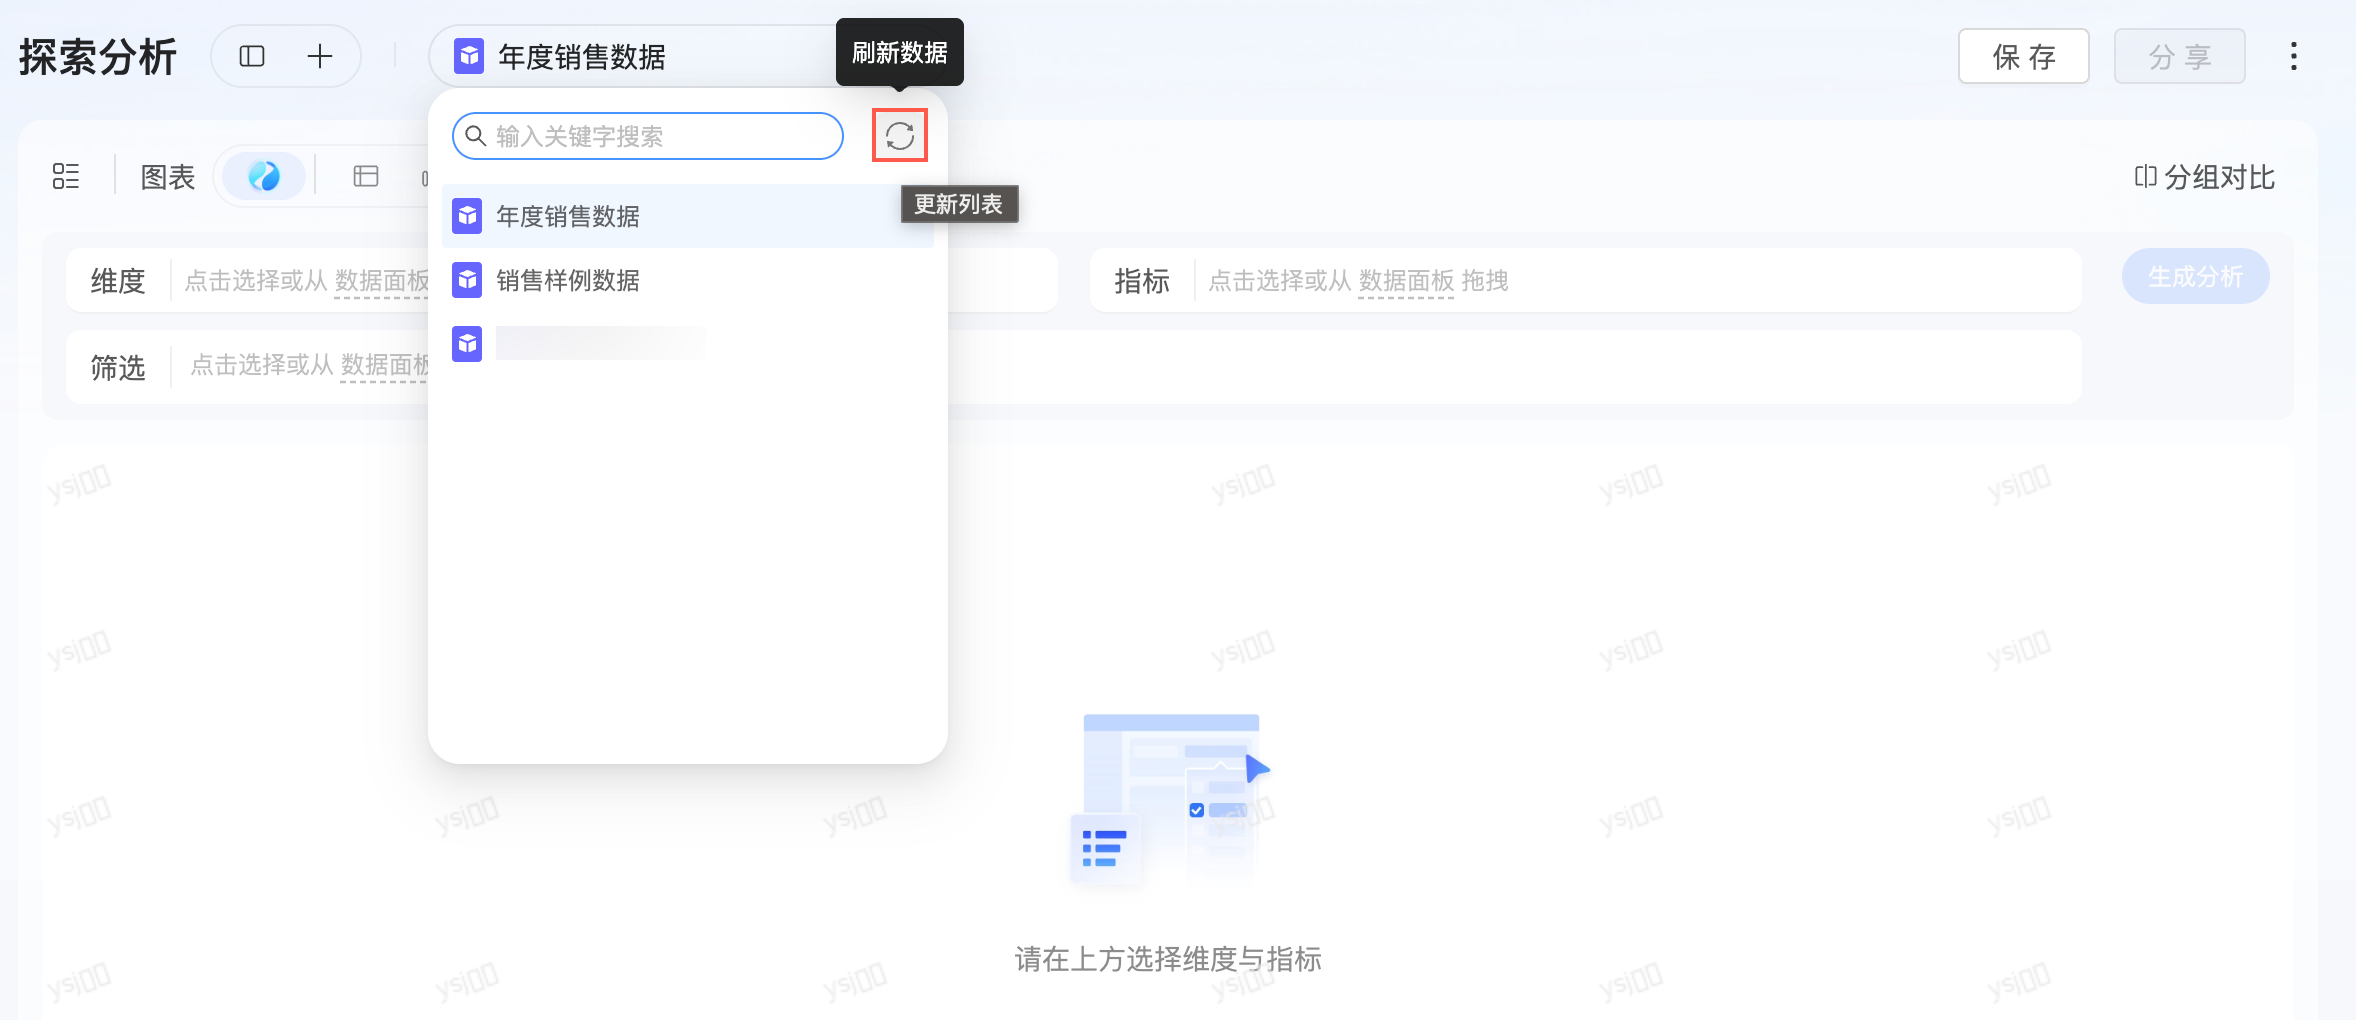Open 分组对比 group comparison
This screenshot has width=2356, height=1020.
coord(2204,177)
